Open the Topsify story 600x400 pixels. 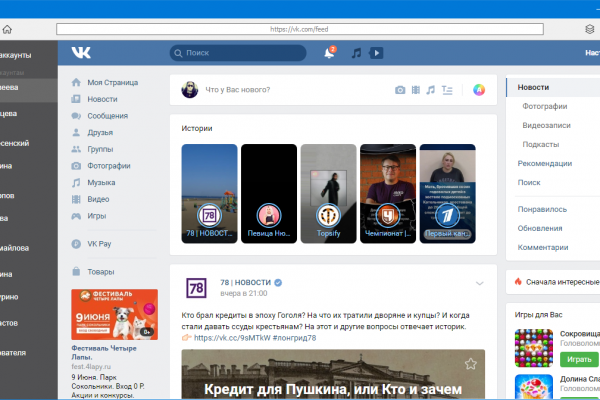point(328,194)
